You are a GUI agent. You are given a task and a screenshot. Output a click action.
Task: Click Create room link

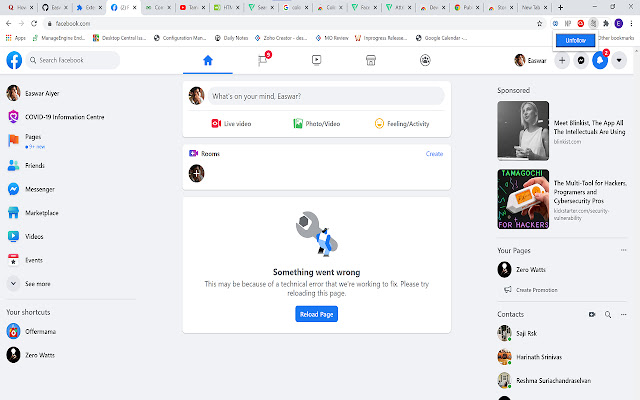pyautogui.click(x=434, y=154)
